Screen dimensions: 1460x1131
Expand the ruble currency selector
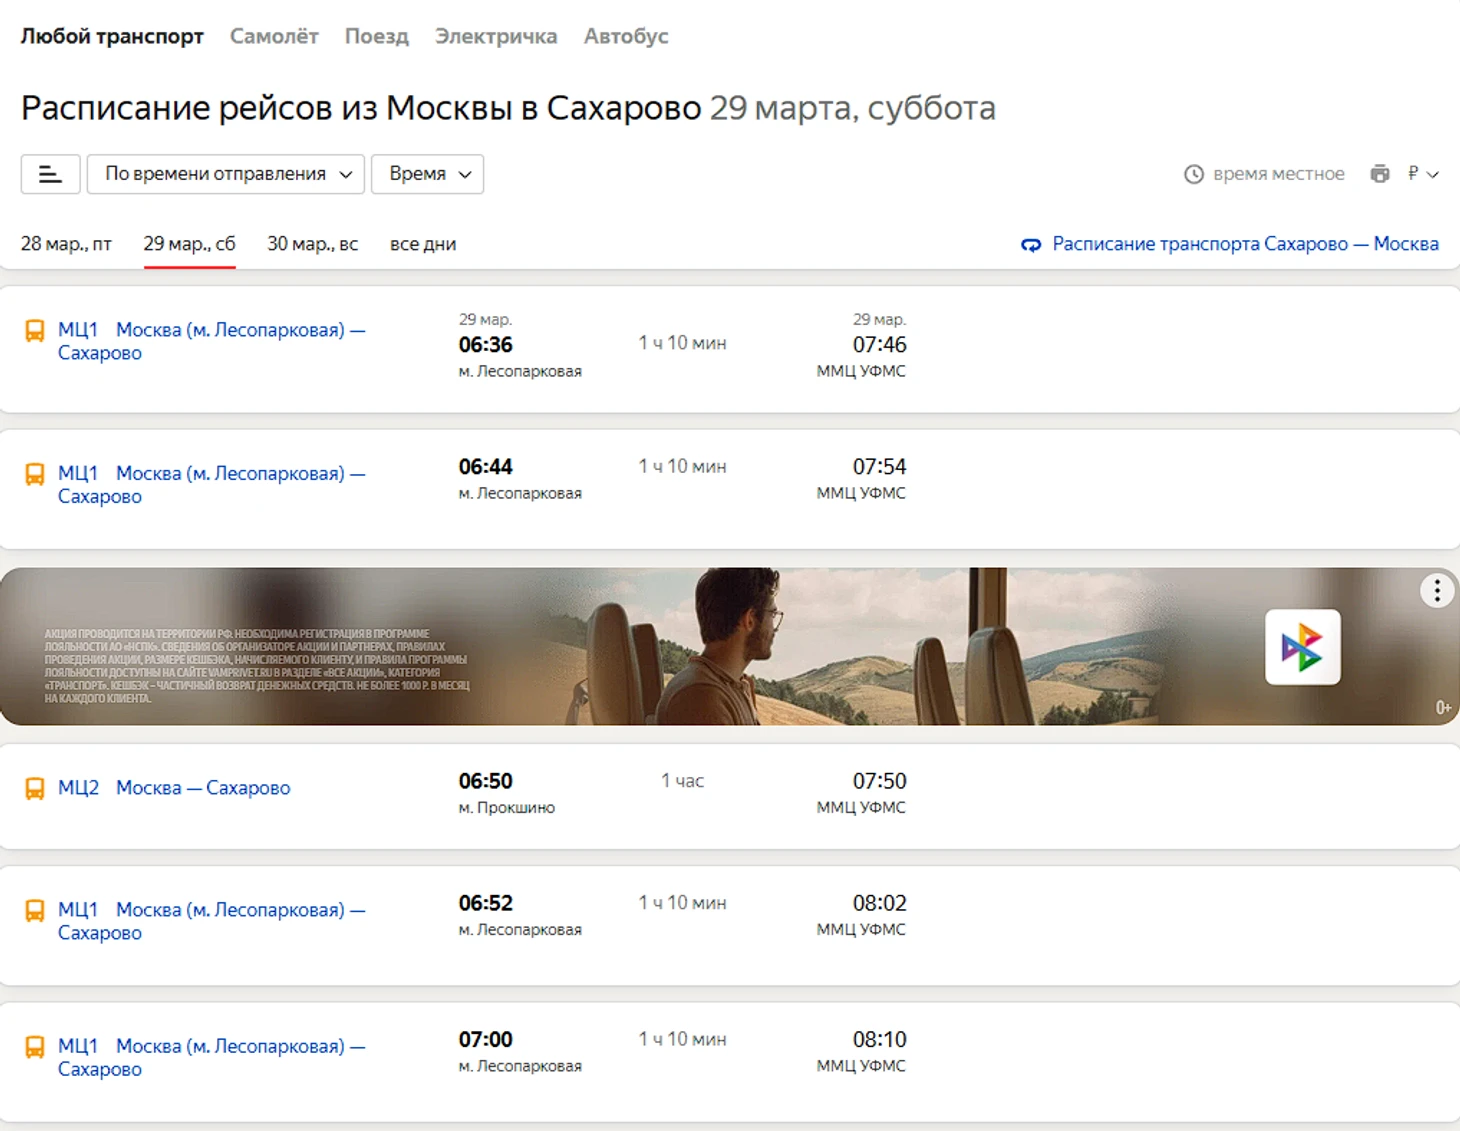[x=1422, y=174]
